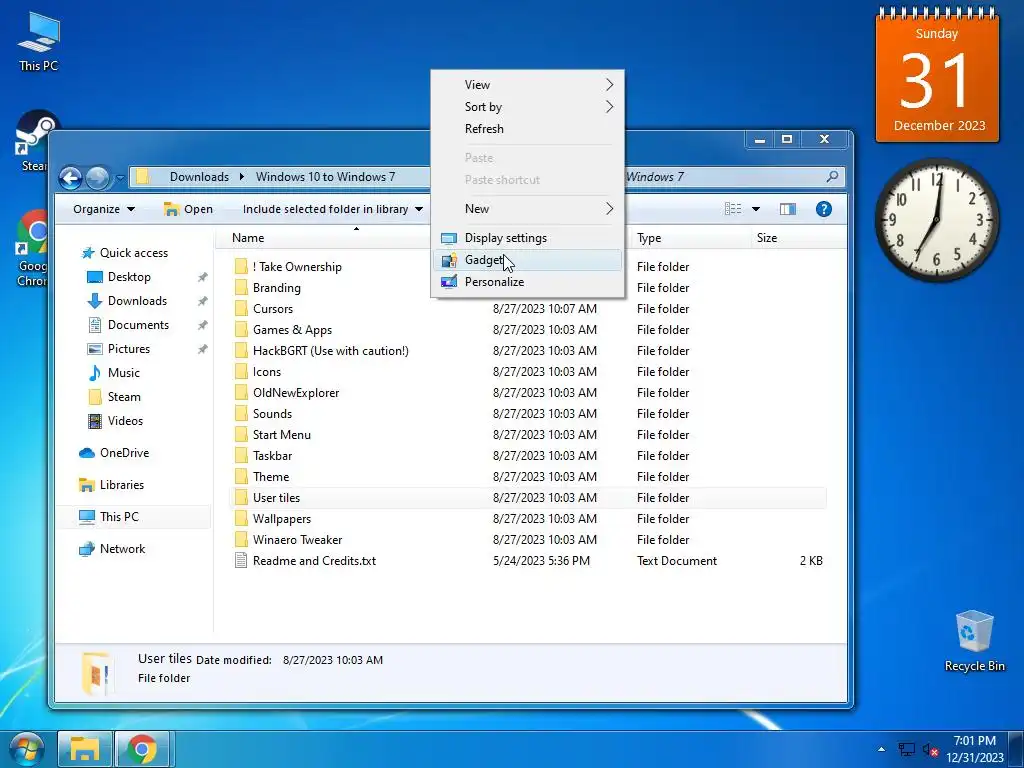
Task: Open Explorer help question mark icon
Action: tap(824, 209)
